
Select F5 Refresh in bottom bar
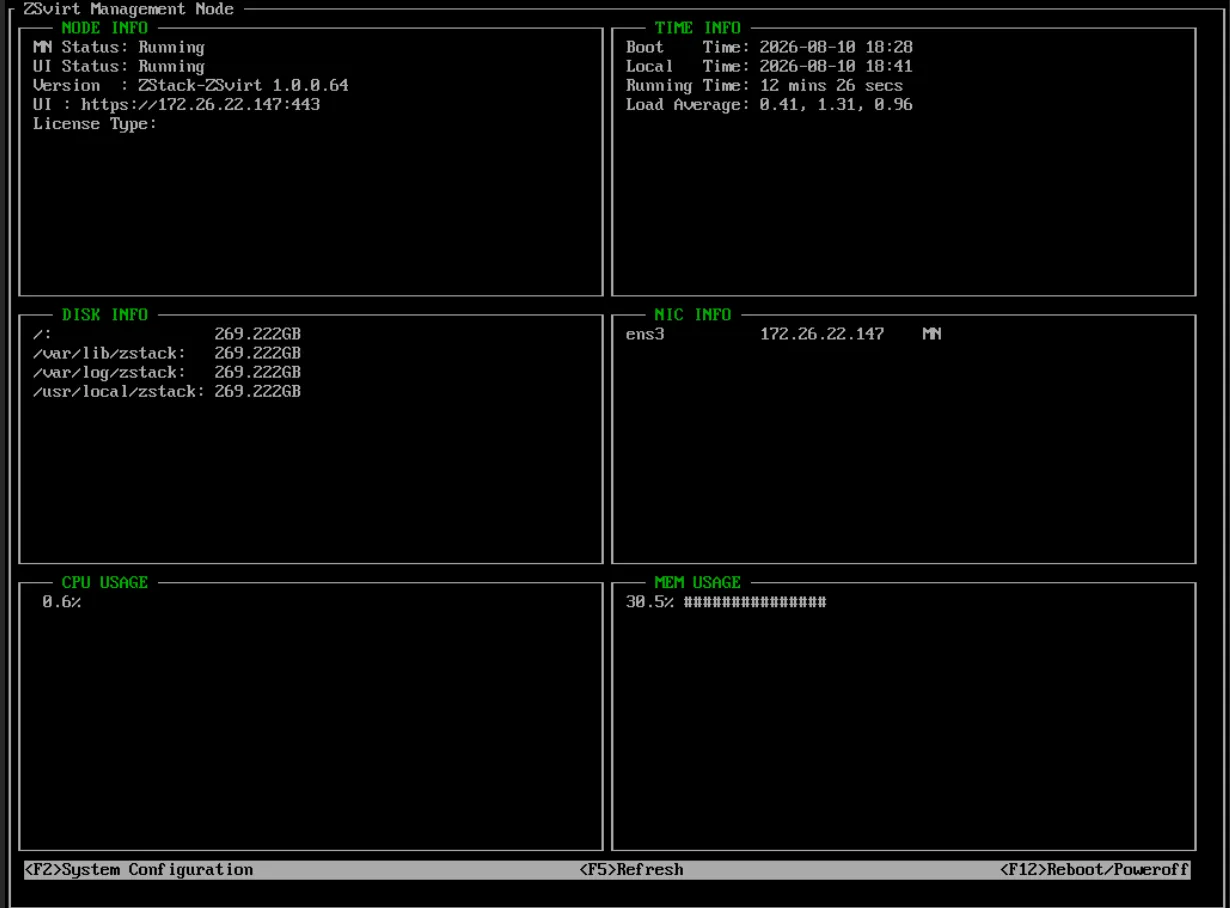point(631,869)
